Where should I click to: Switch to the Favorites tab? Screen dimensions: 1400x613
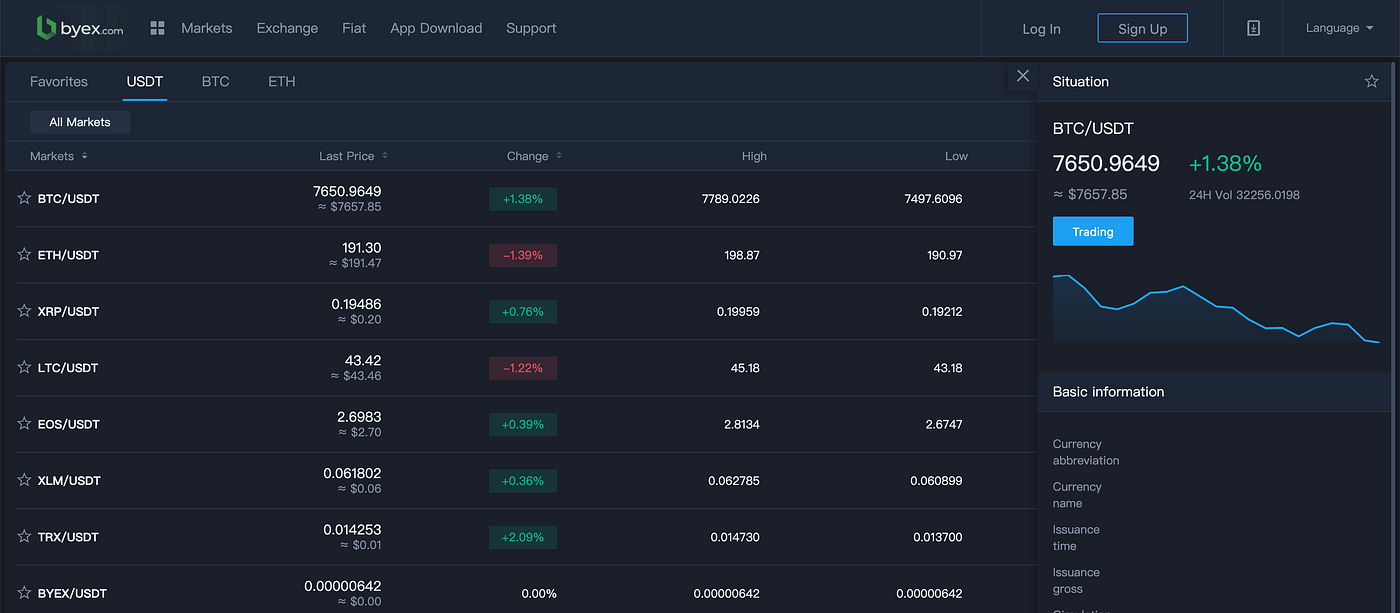(59, 81)
